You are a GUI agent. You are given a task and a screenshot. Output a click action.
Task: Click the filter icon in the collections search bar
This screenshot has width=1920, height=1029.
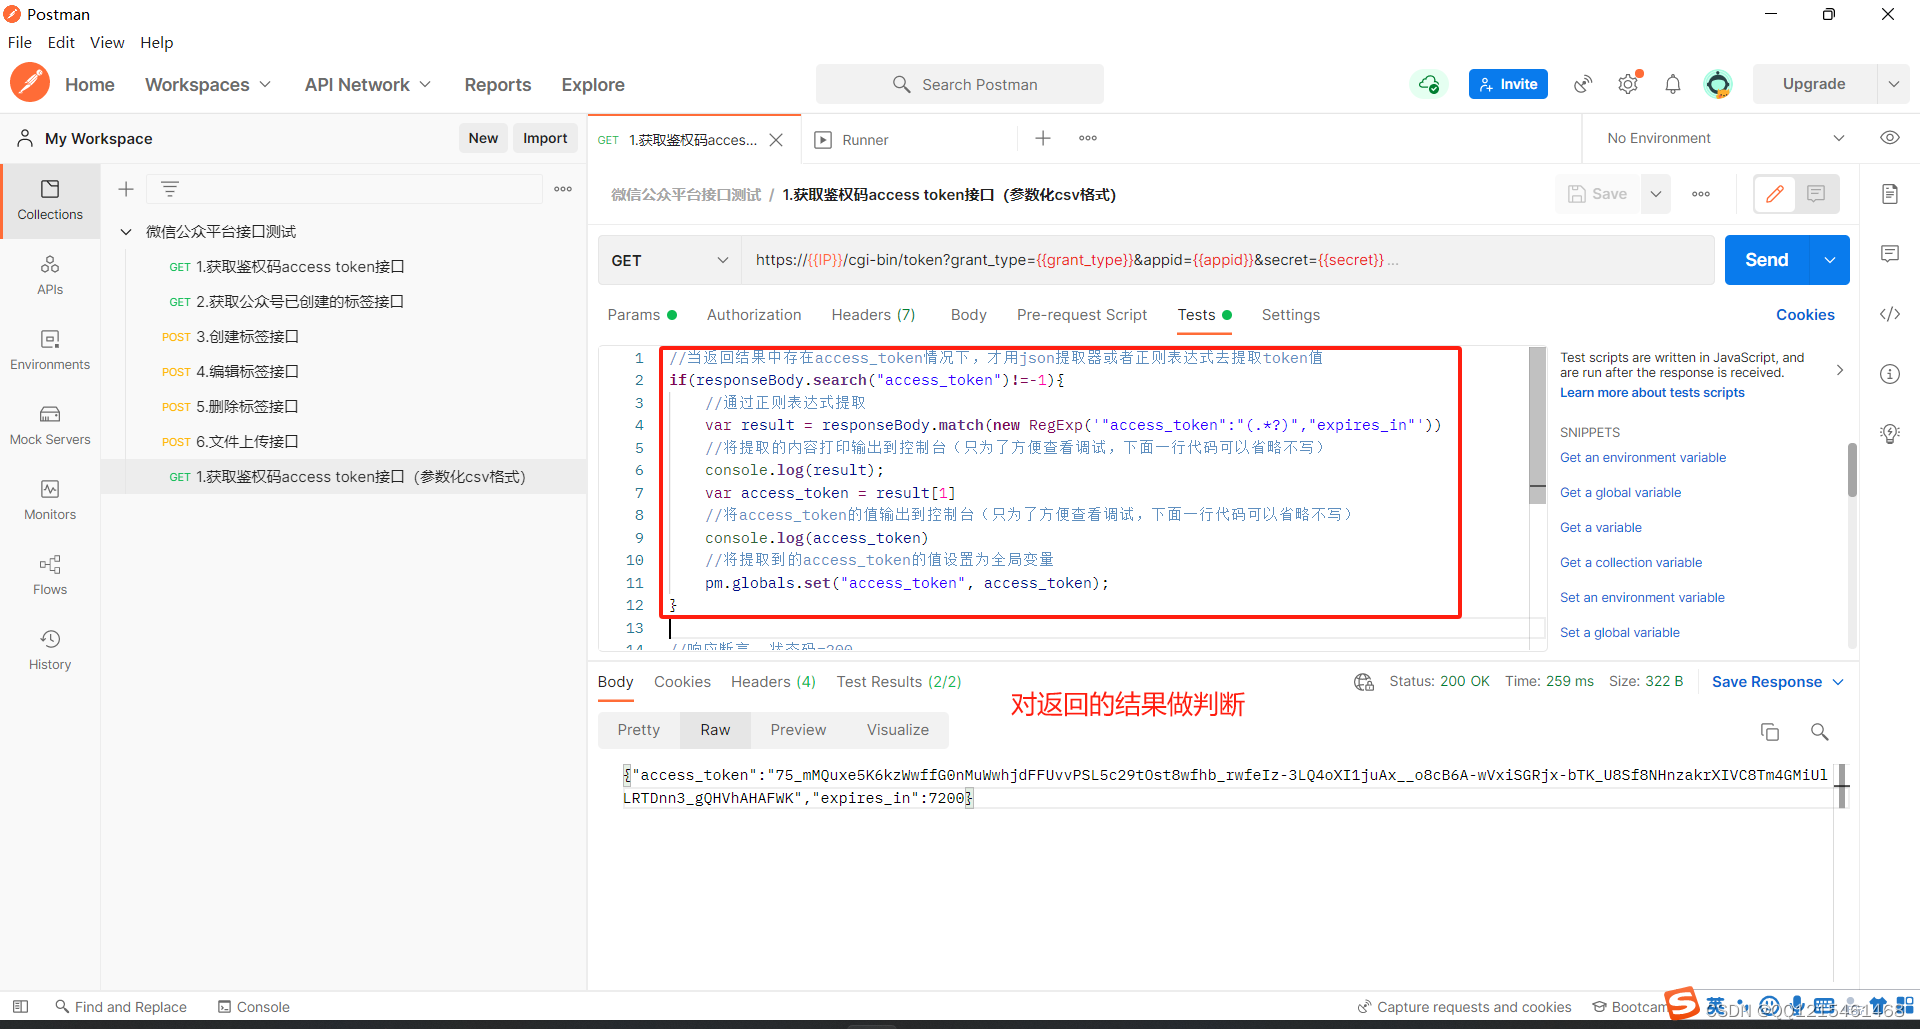click(170, 189)
